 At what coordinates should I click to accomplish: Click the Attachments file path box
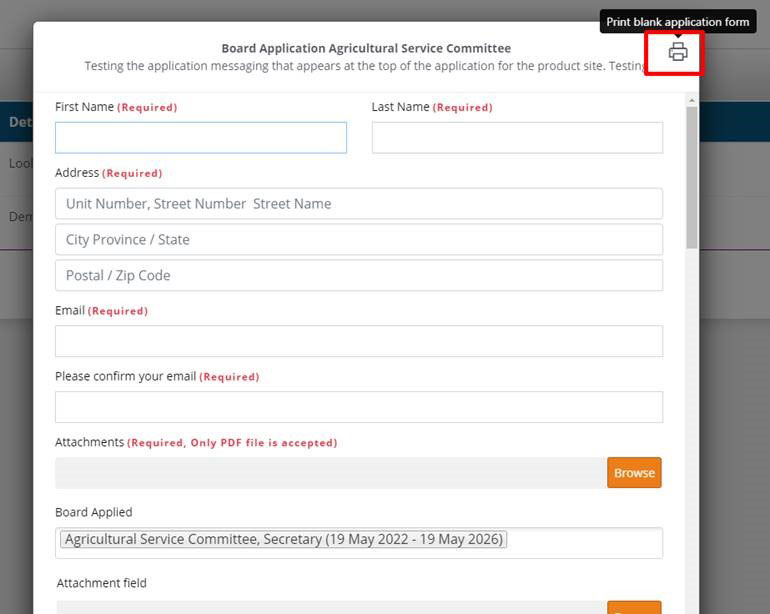(x=331, y=473)
